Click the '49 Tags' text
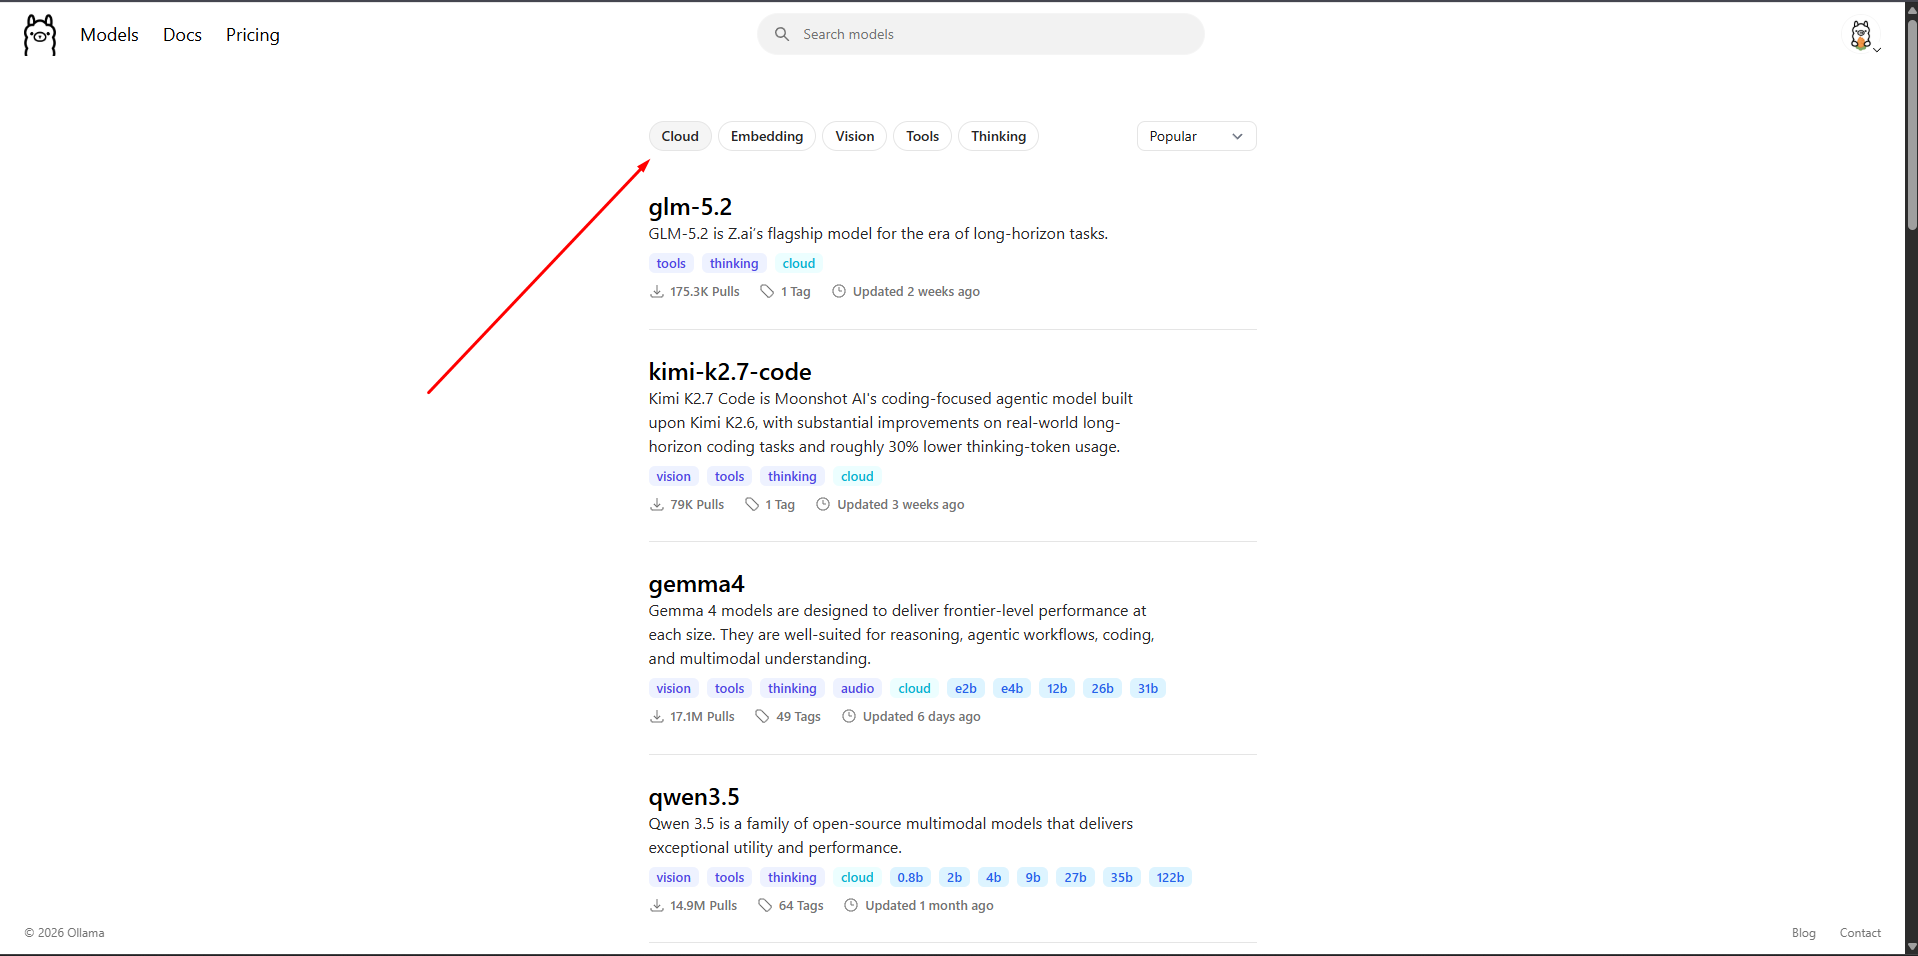The height and width of the screenshot is (956, 1918). click(x=798, y=717)
